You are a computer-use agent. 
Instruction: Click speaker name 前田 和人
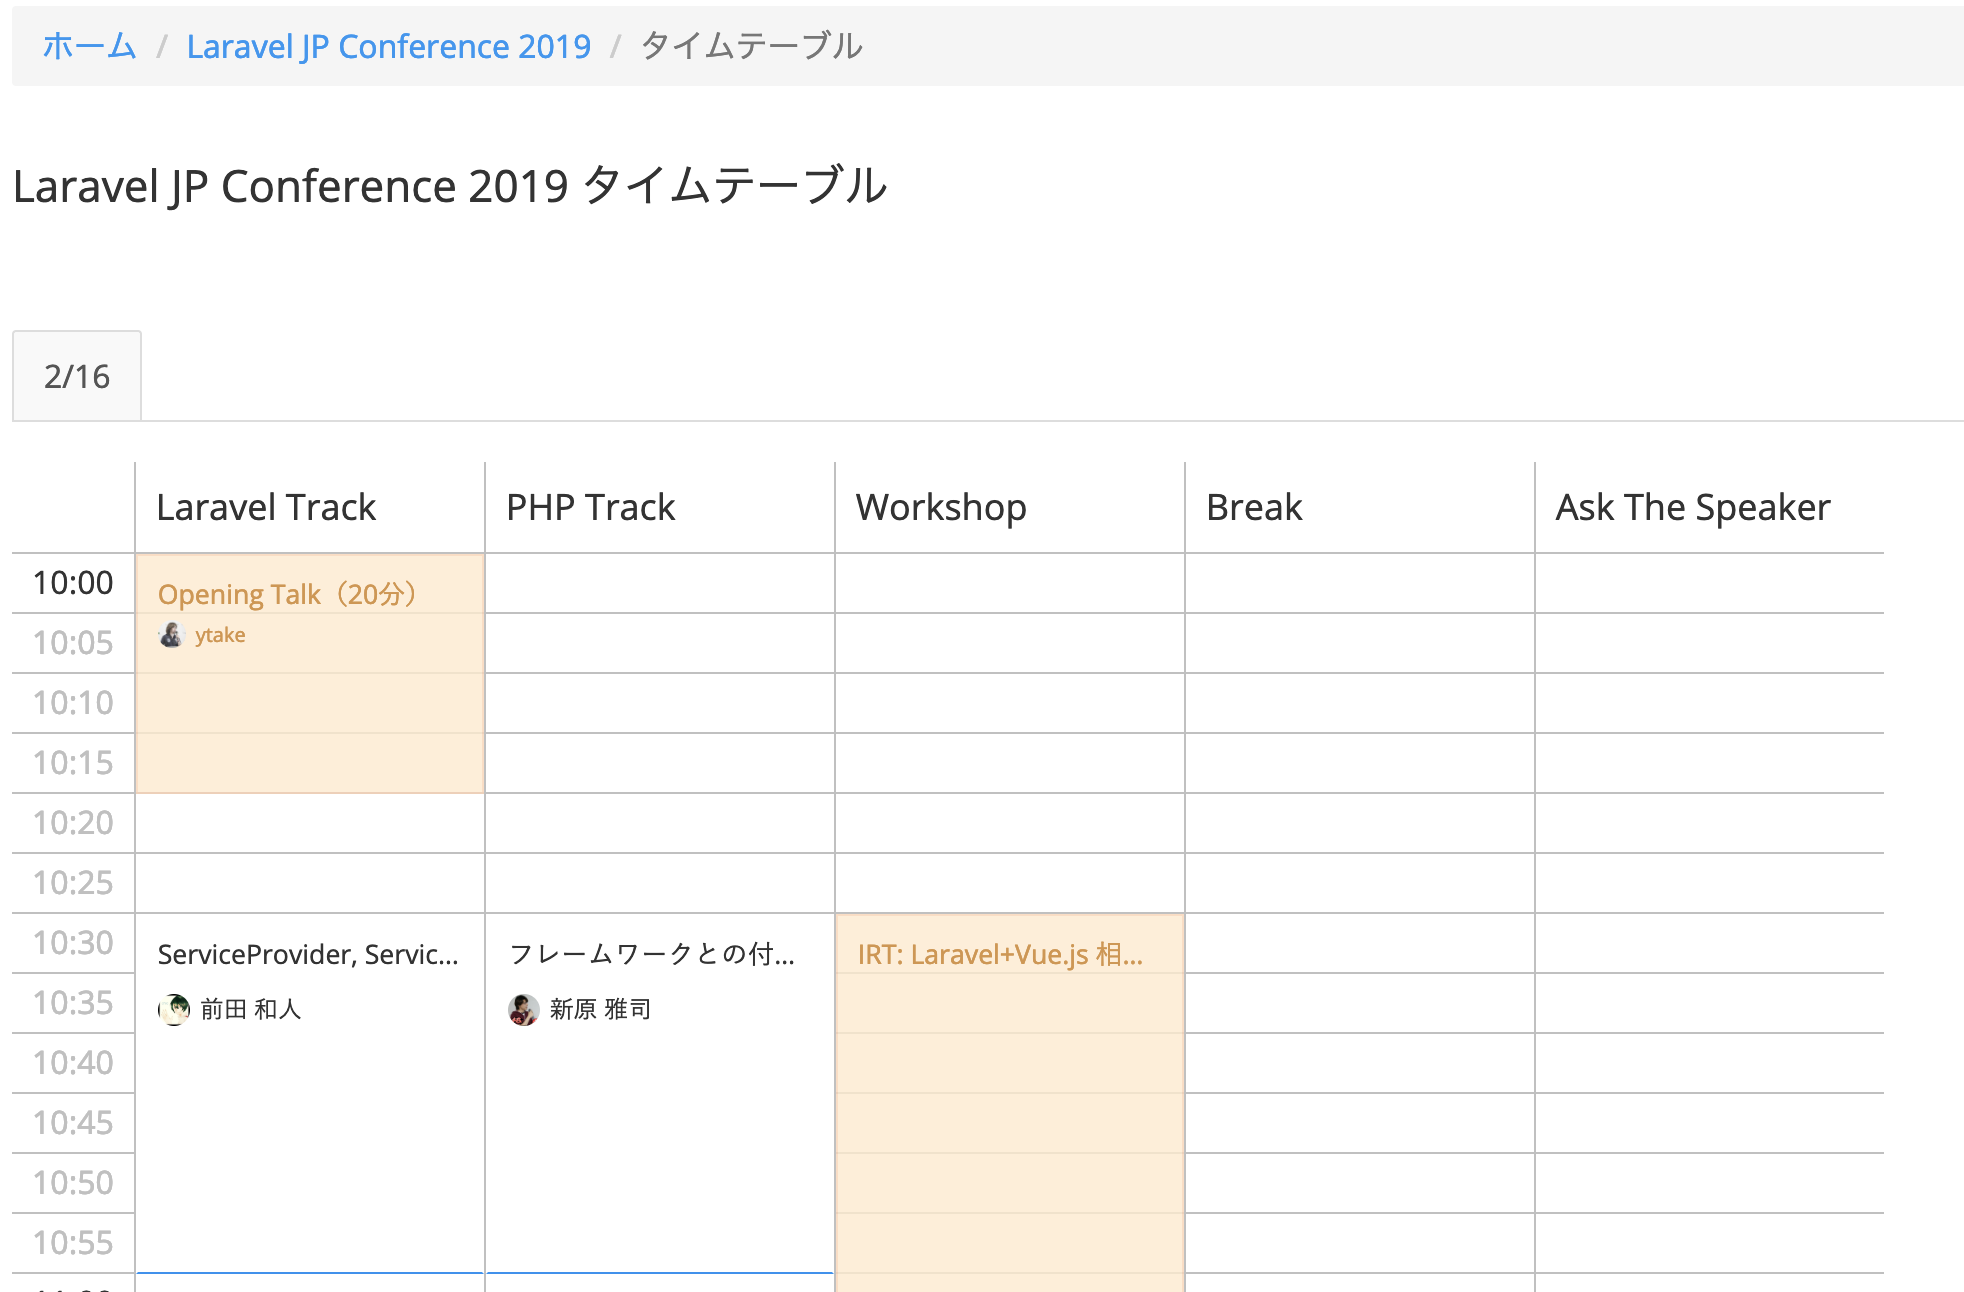(x=251, y=1009)
